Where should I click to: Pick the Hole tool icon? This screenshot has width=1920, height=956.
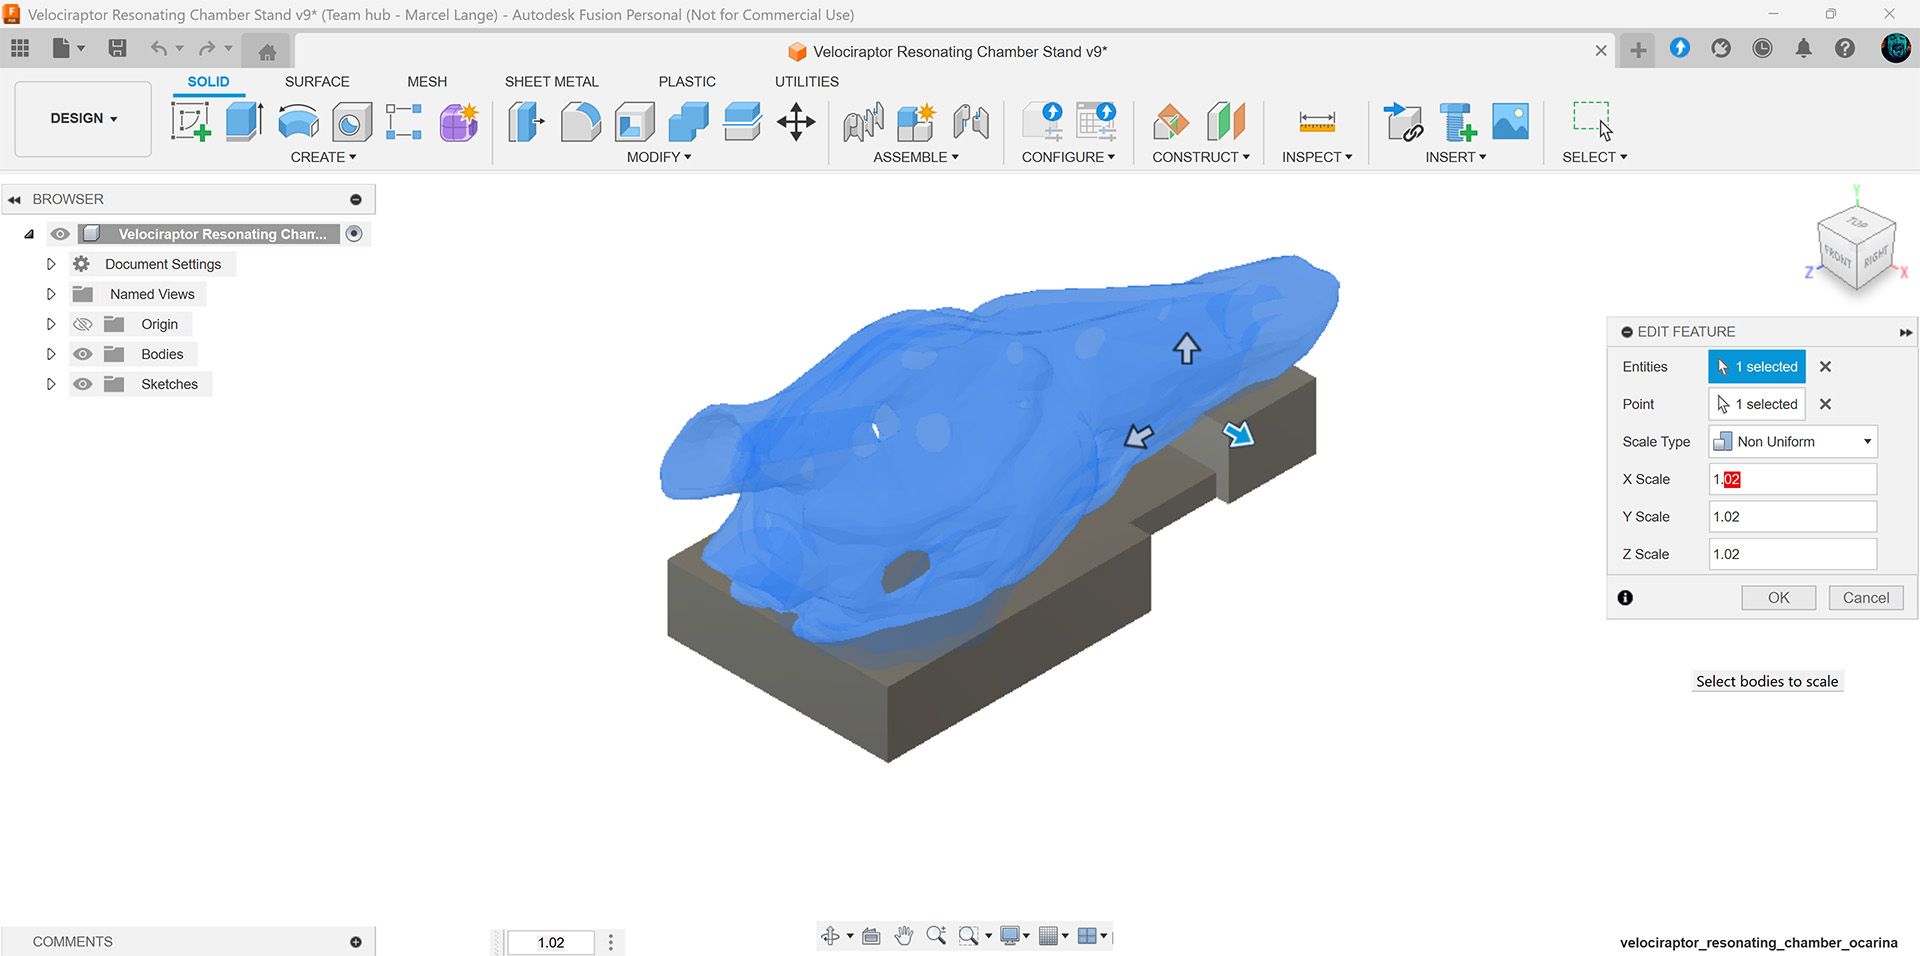[352, 122]
